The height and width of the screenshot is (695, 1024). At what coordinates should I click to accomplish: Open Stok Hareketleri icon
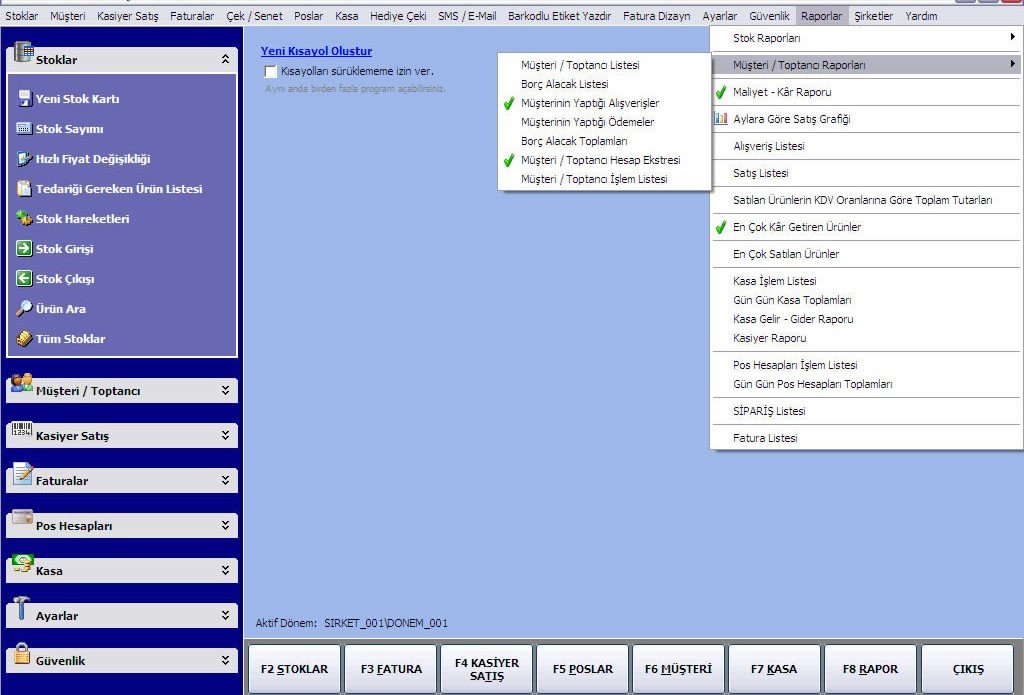pos(25,219)
